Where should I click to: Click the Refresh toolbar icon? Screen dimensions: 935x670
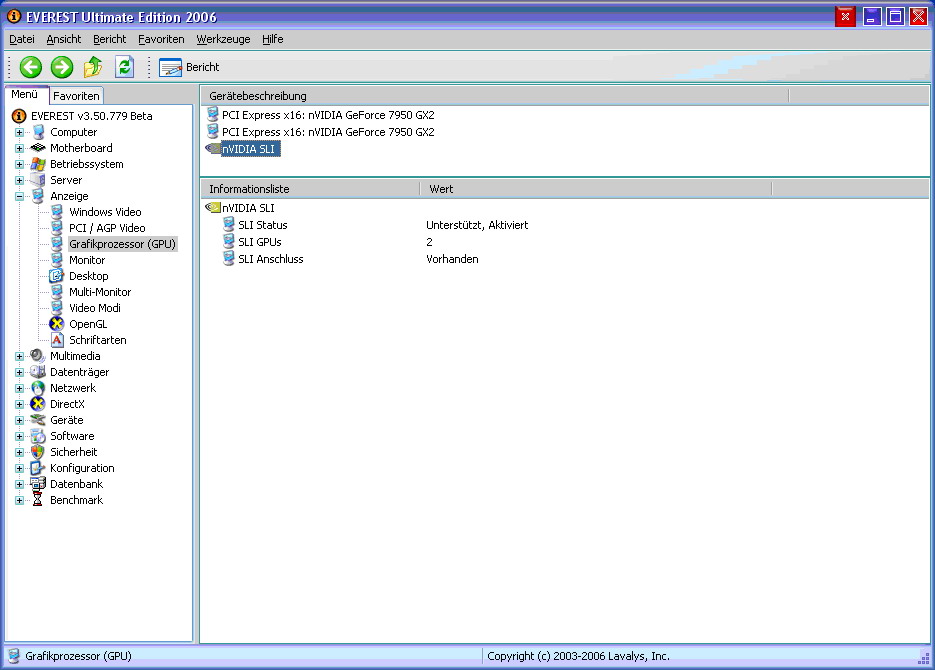[124, 67]
